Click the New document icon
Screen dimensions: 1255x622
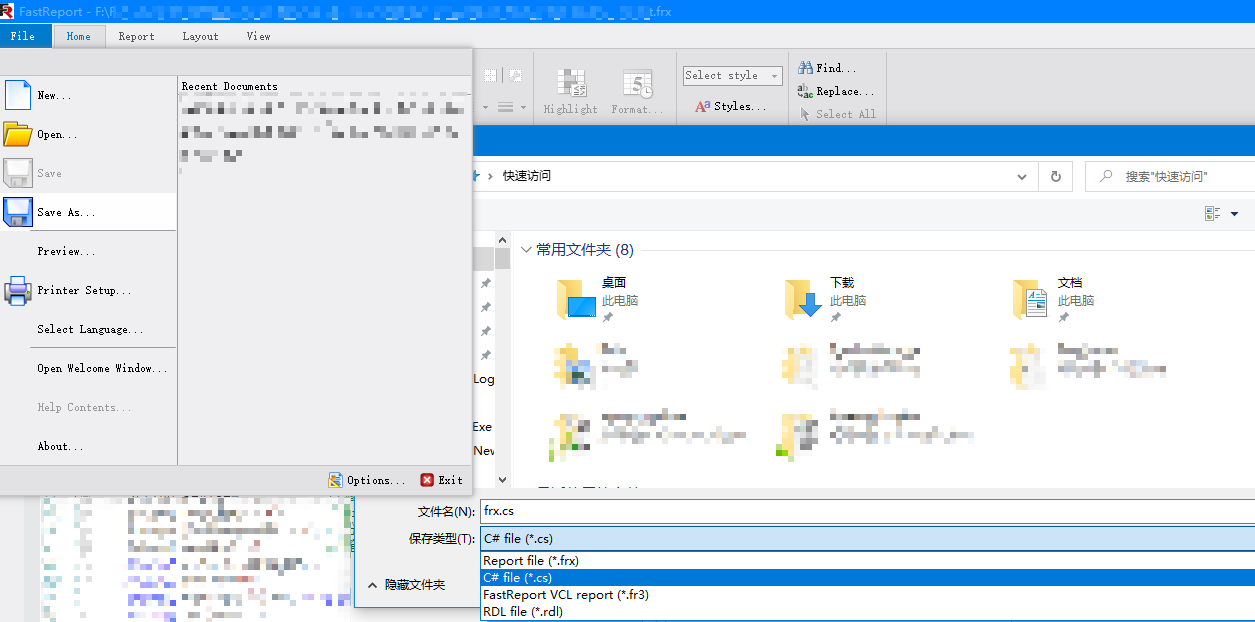pos(18,95)
